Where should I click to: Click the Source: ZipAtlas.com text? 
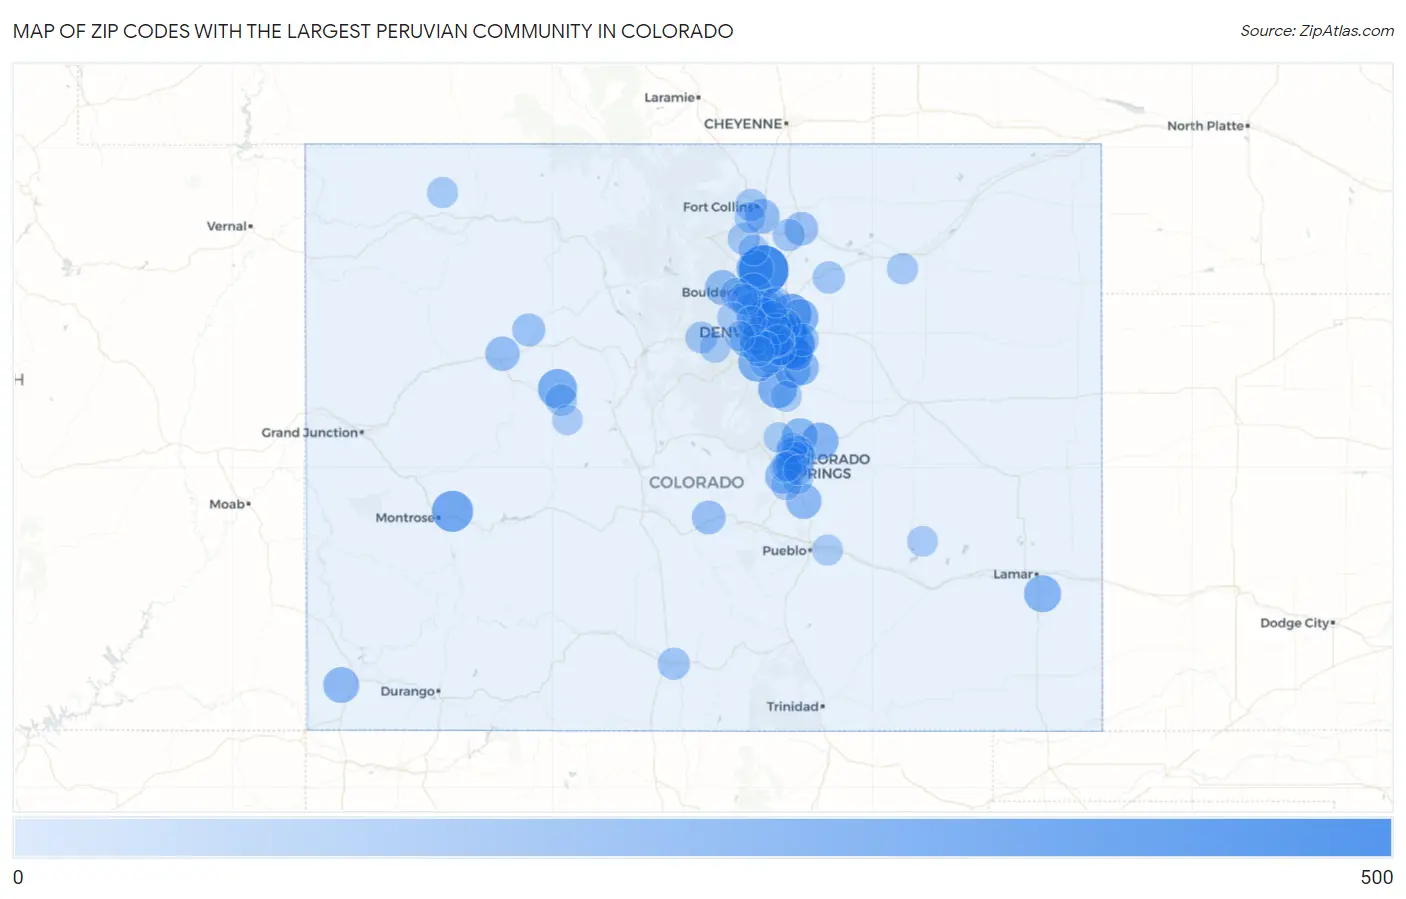click(1317, 31)
